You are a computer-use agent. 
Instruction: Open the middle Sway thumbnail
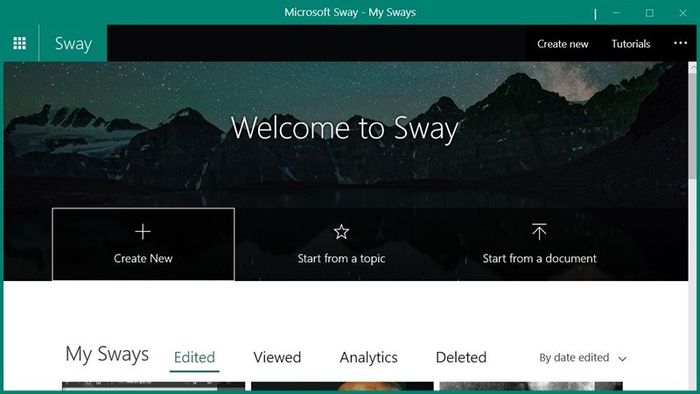tap(342, 386)
